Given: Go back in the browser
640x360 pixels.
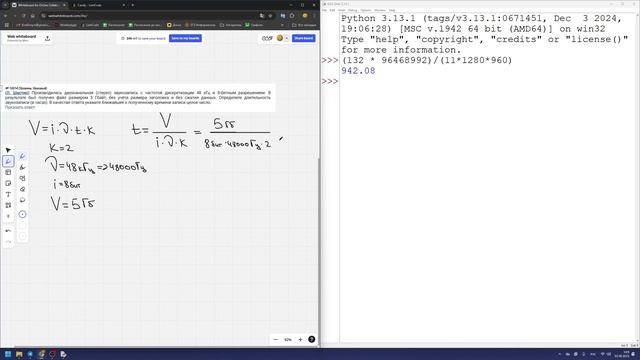Looking at the screenshot, I should click(x=6, y=16).
